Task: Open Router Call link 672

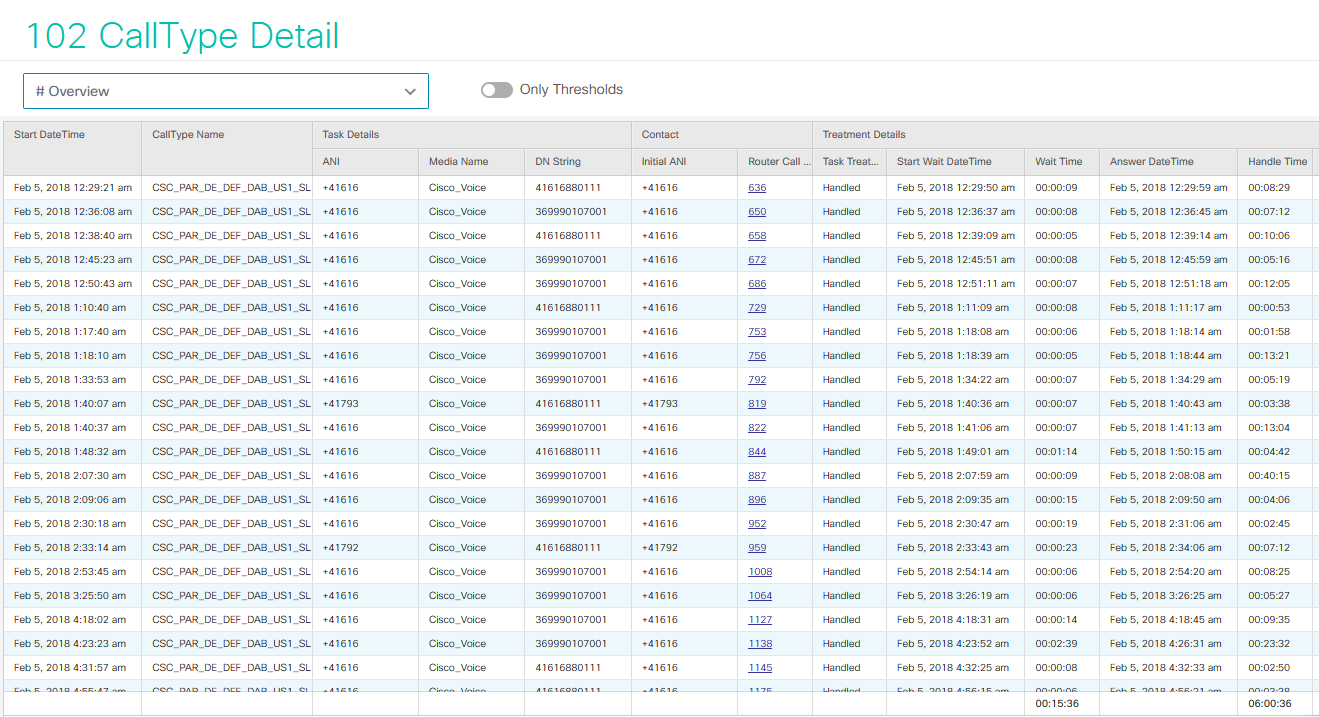Action: point(757,260)
